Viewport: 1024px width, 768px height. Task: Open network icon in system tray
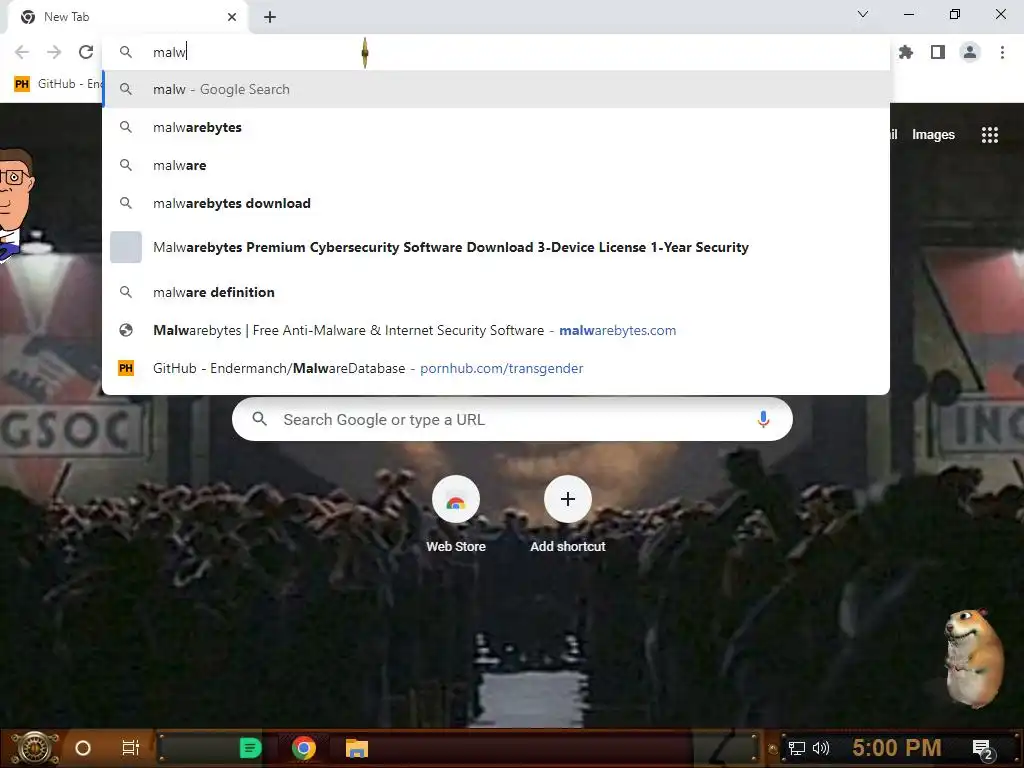tap(797, 748)
